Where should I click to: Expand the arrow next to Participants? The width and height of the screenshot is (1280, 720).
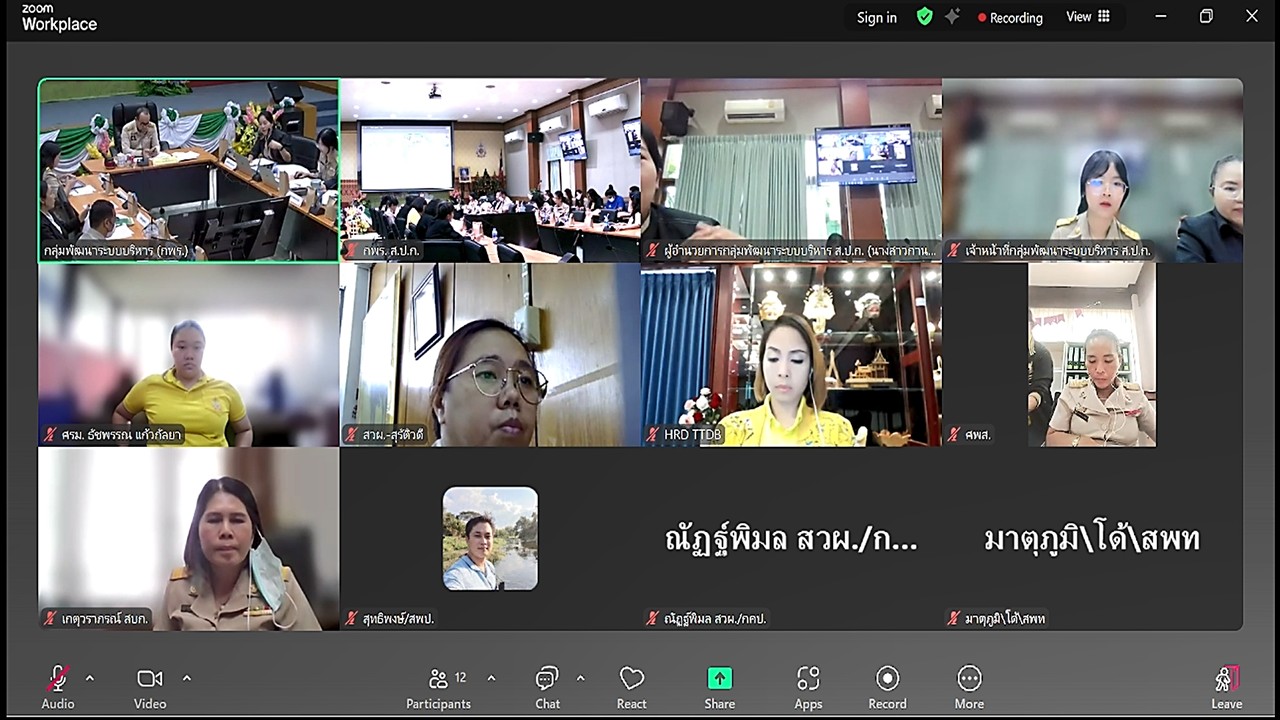tap(491, 678)
